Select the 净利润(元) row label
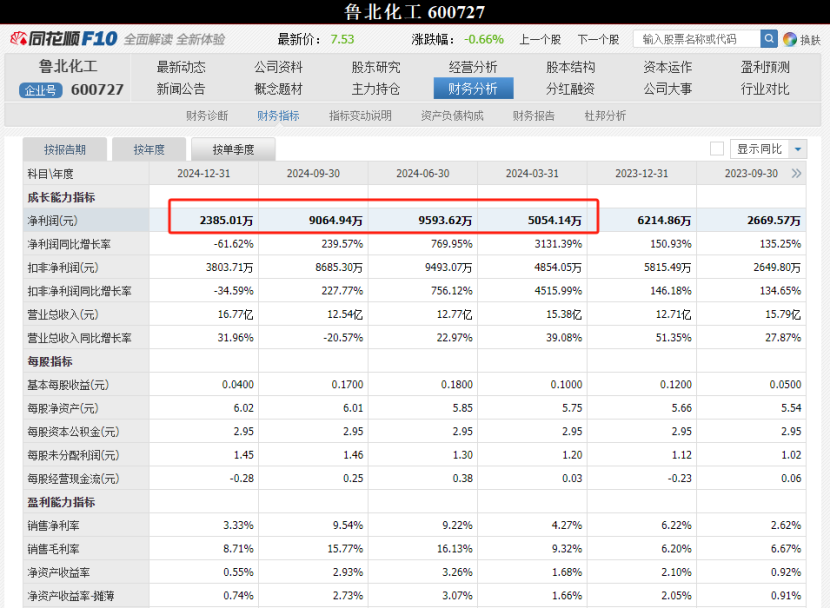Viewport: 830px width, 608px height. point(52,221)
